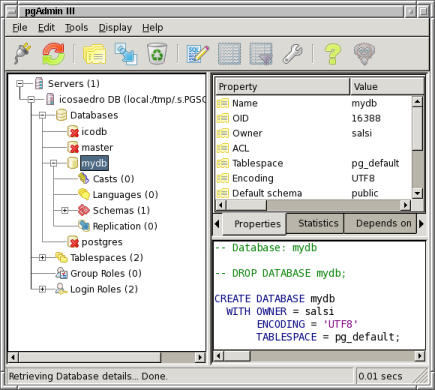The height and width of the screenshot is (390, 435).
Task: Select the Default schema property row
Action: [314, 193]
